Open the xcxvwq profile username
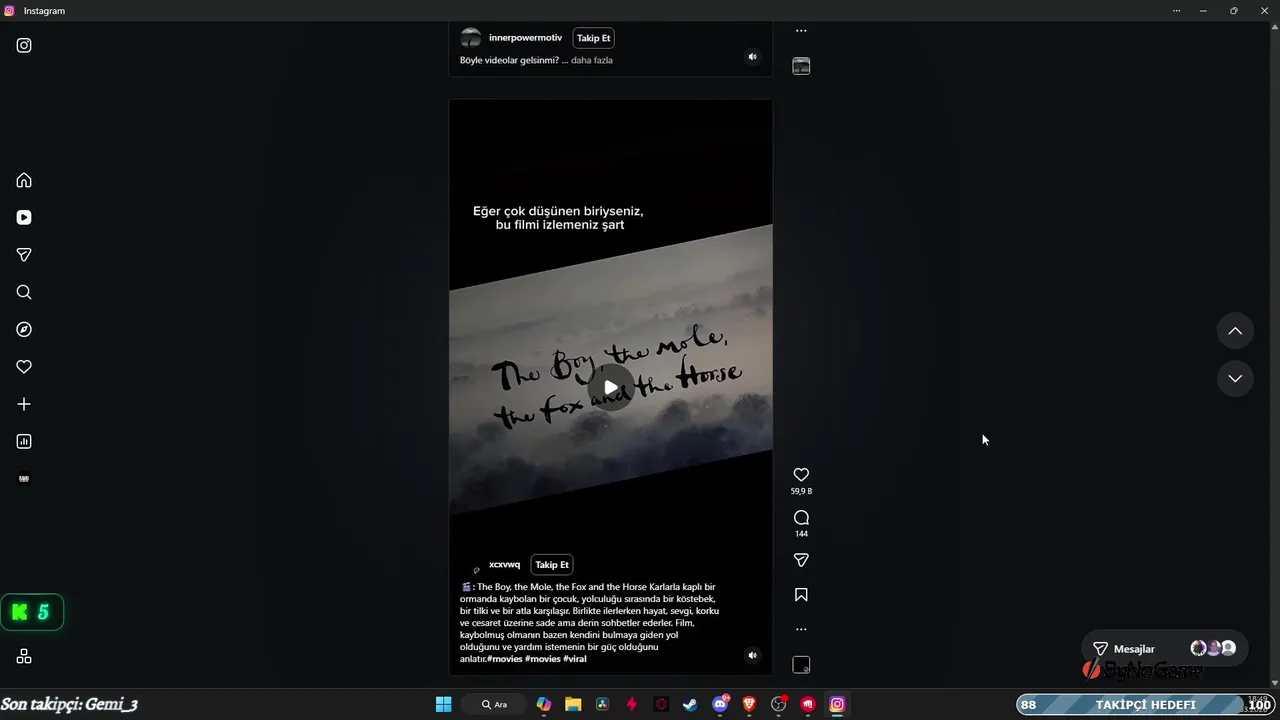The height and width of the screenshot is (720, 1280). (504, 565)
